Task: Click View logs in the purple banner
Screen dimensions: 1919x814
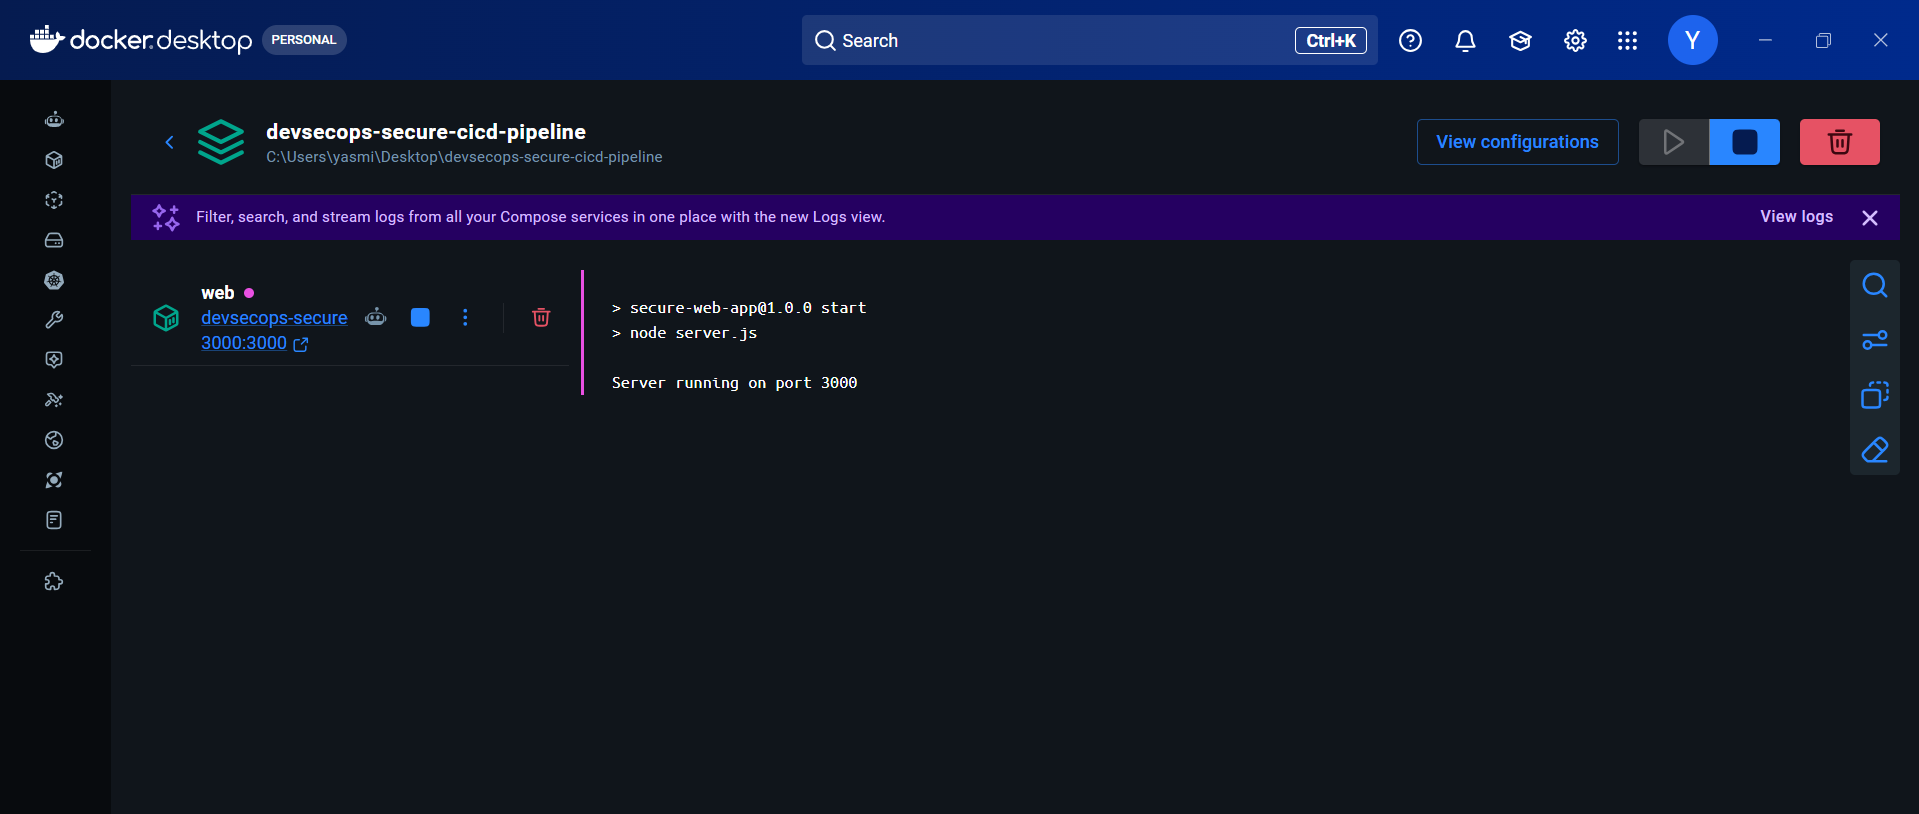Action: pyautogui.click(x=1796, y=216)
